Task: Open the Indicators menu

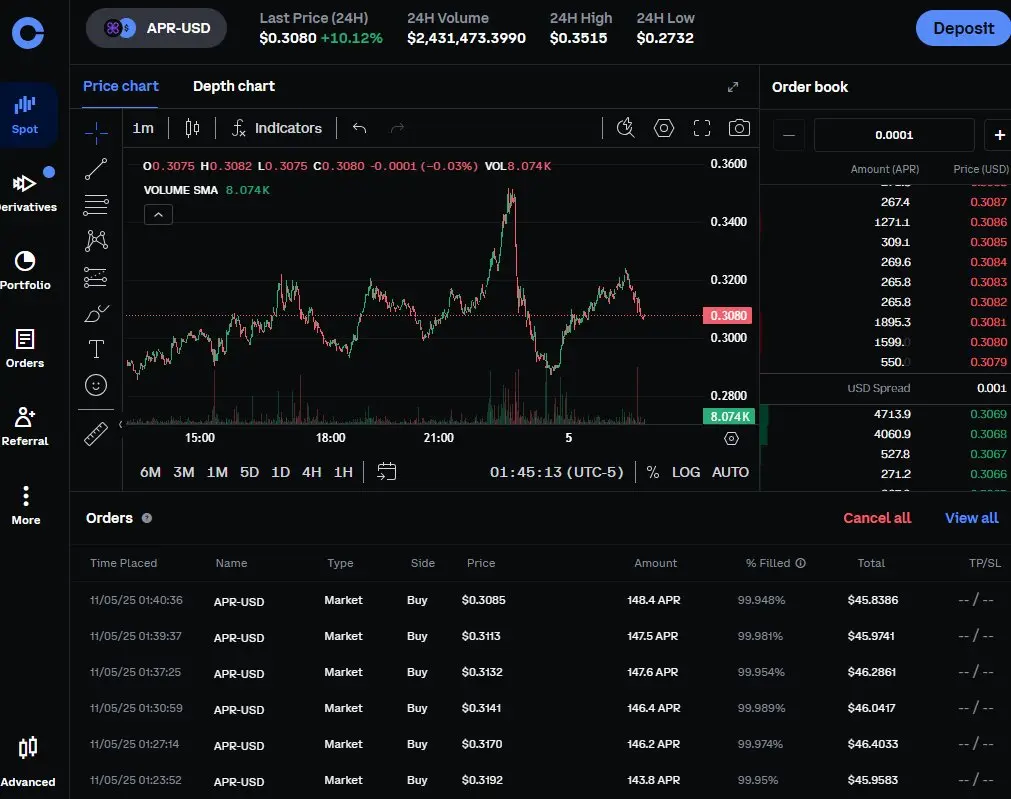Action: pos(277,128)
